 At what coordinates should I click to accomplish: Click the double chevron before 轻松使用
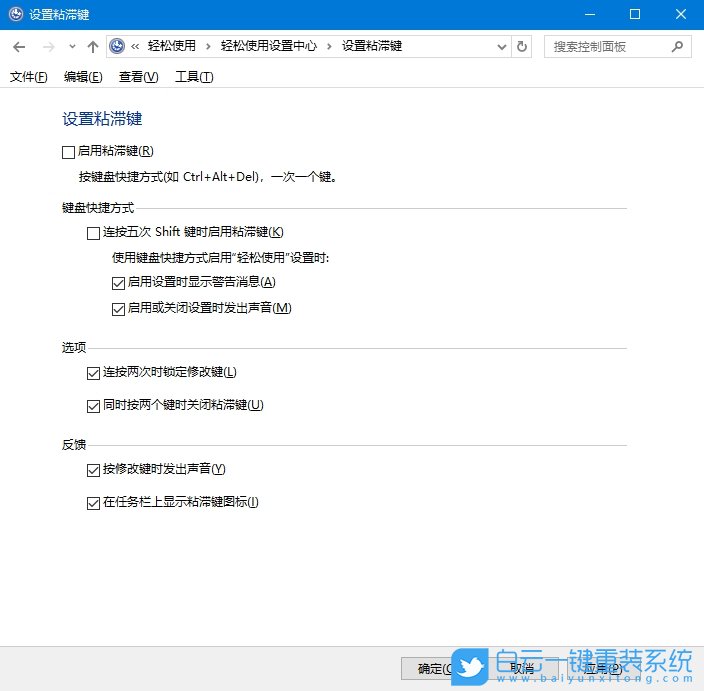[135, 46]
